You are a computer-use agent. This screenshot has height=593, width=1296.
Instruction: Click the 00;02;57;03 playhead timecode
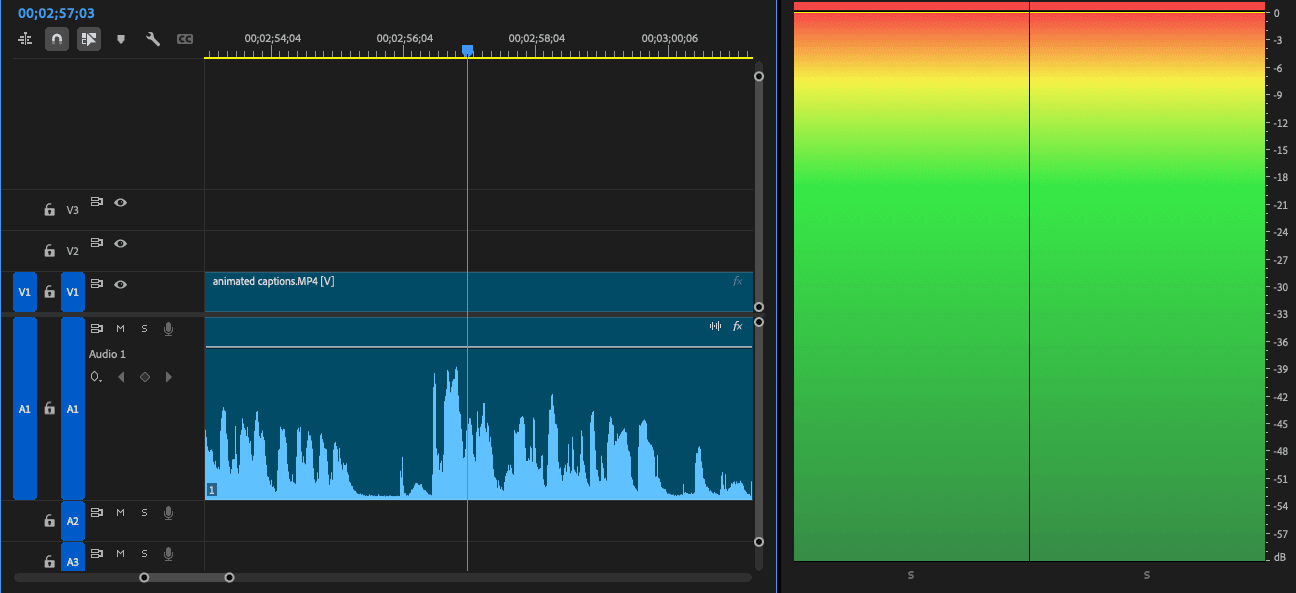(56, 13)
